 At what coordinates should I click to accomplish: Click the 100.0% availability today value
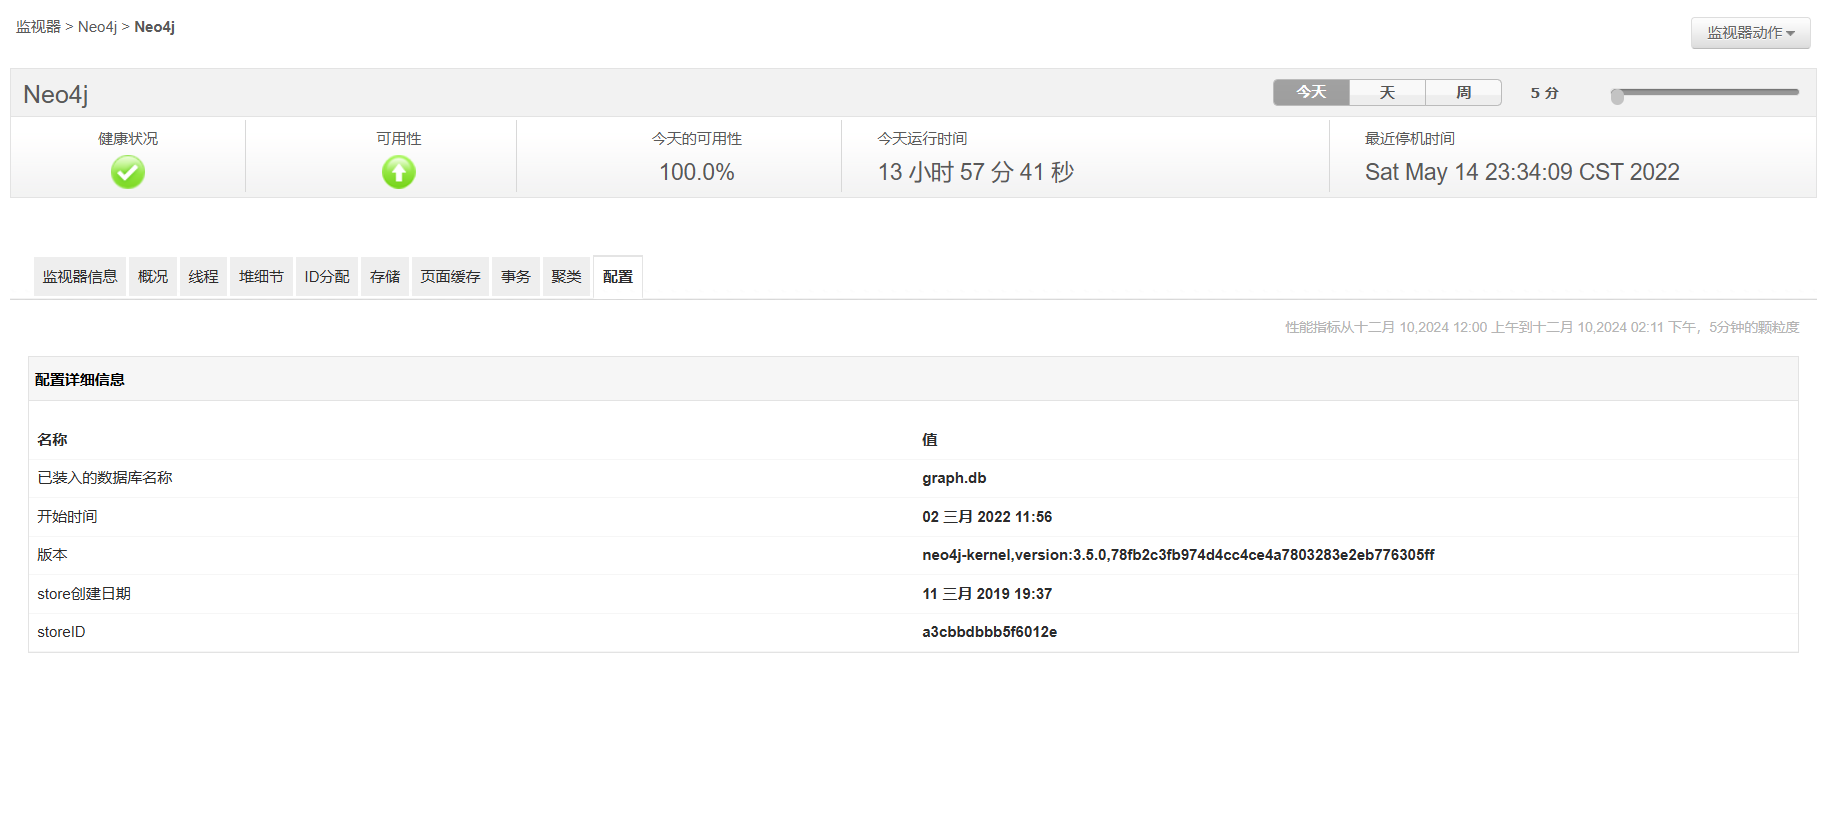pyautogui.click(x=697, y=172)
